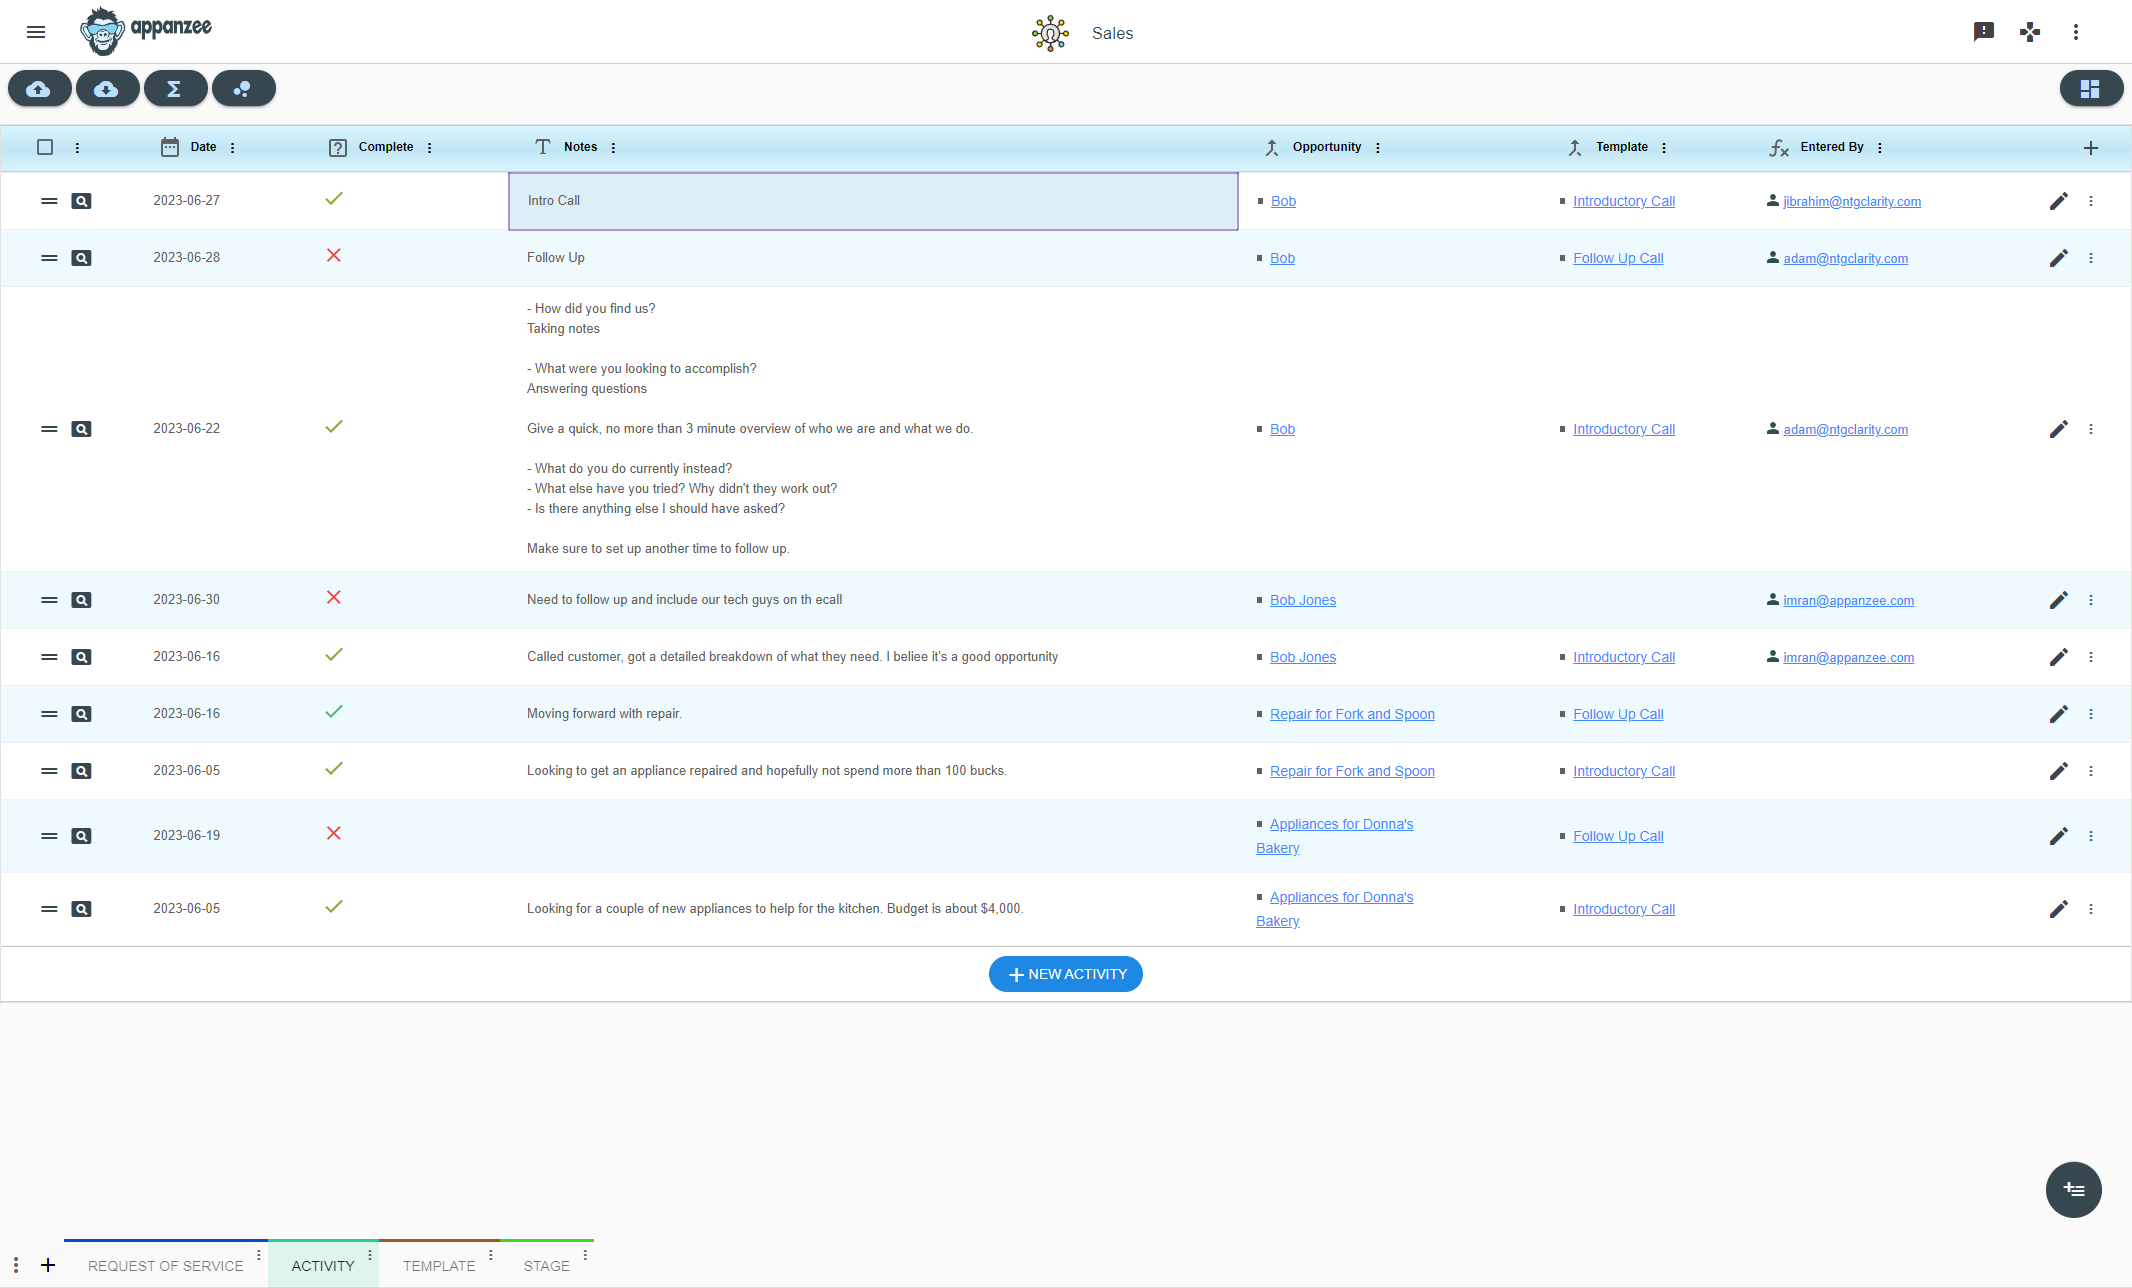2132x1288 pixels.
Task: Click the game controller icon in header
Action: coord(2030,32)
